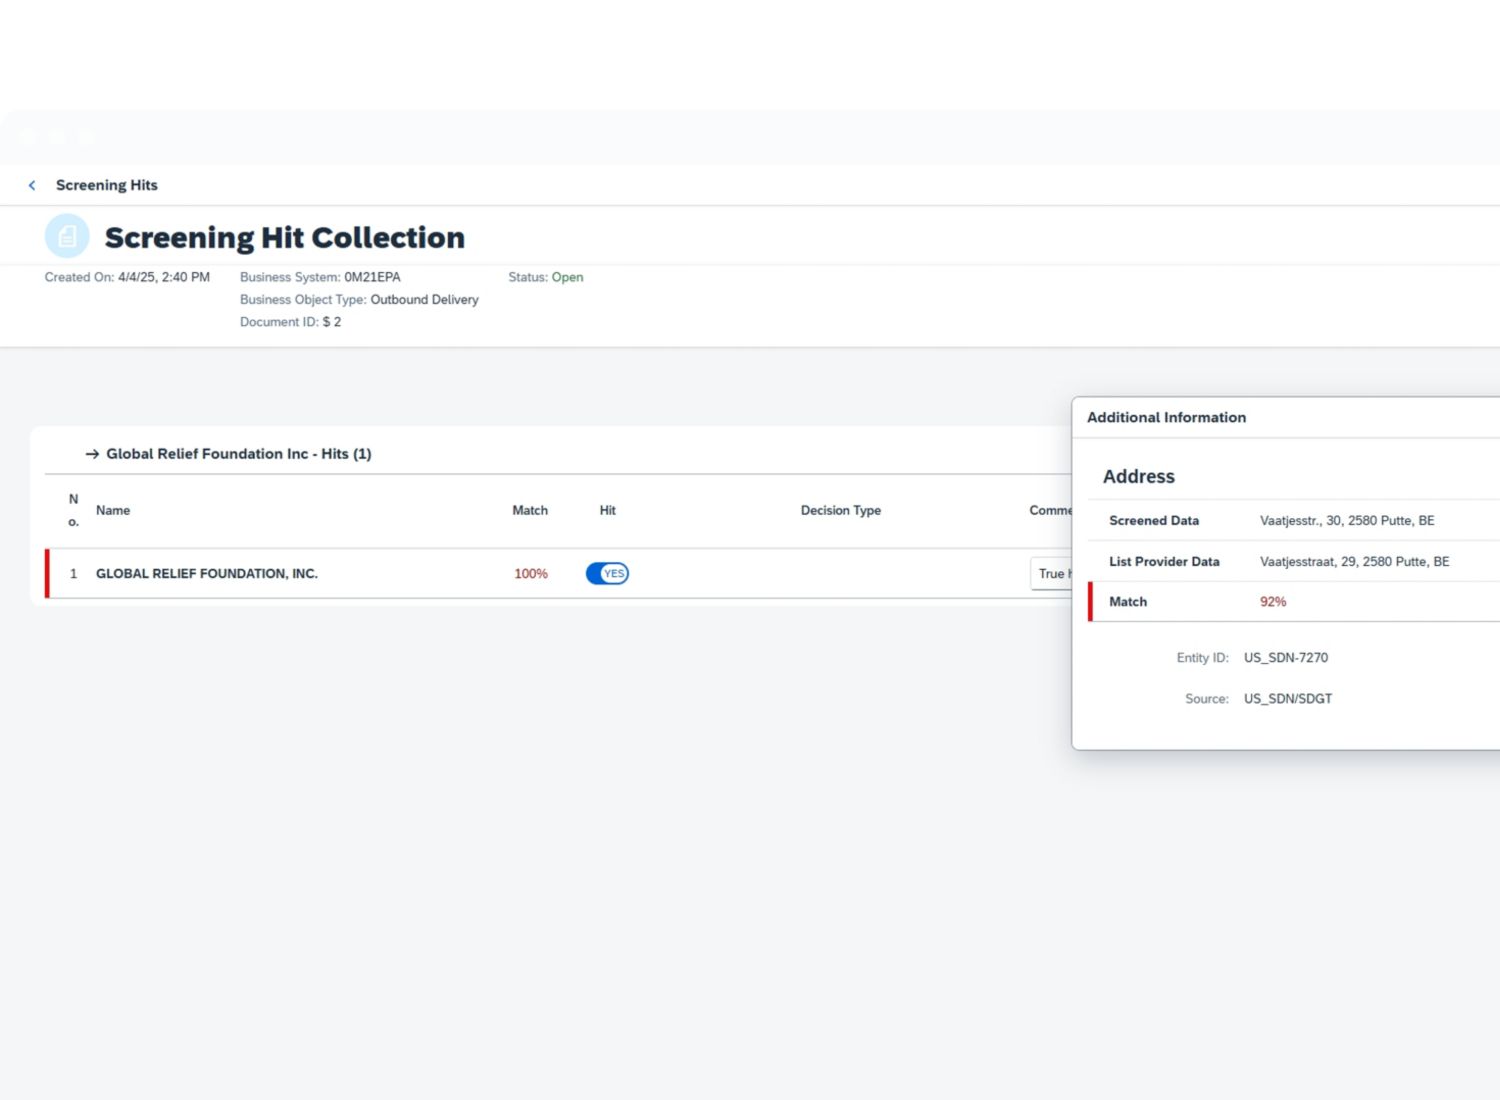The height and width of the screenshot is (1100, 1500).
Task: Click the Entity ID value US_SDN-7270
Action: point(1286,658)
